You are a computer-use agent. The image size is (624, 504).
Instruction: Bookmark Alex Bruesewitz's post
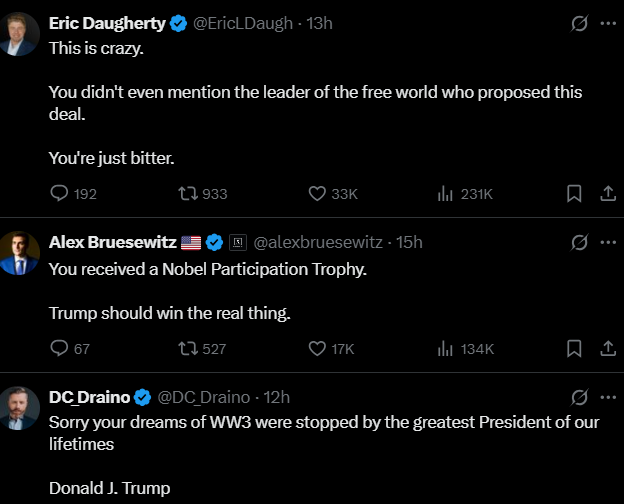tap(574, 349)
